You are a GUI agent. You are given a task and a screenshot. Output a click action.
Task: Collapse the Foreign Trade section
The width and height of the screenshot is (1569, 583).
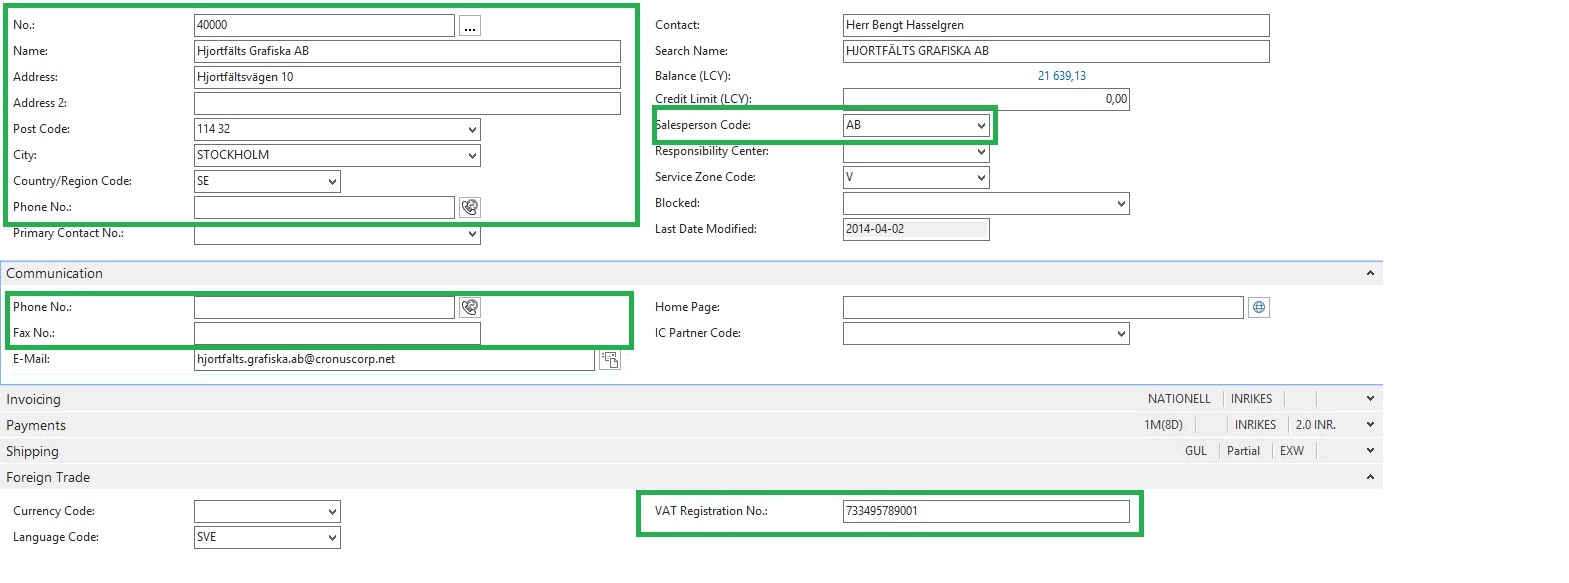pos(1370,477)
